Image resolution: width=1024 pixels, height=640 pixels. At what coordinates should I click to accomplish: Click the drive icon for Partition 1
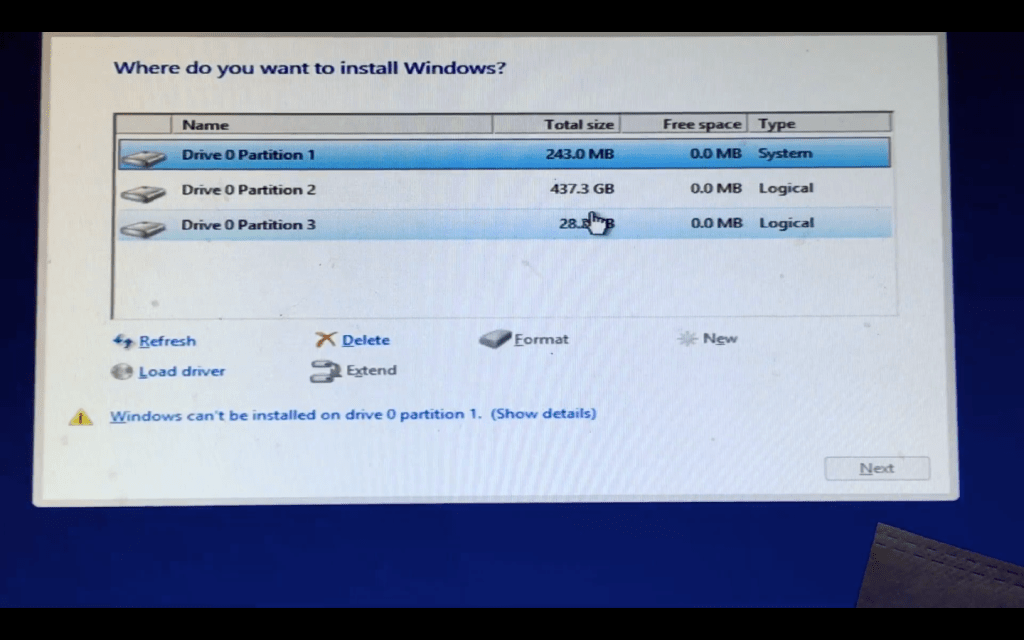[142, 157]
